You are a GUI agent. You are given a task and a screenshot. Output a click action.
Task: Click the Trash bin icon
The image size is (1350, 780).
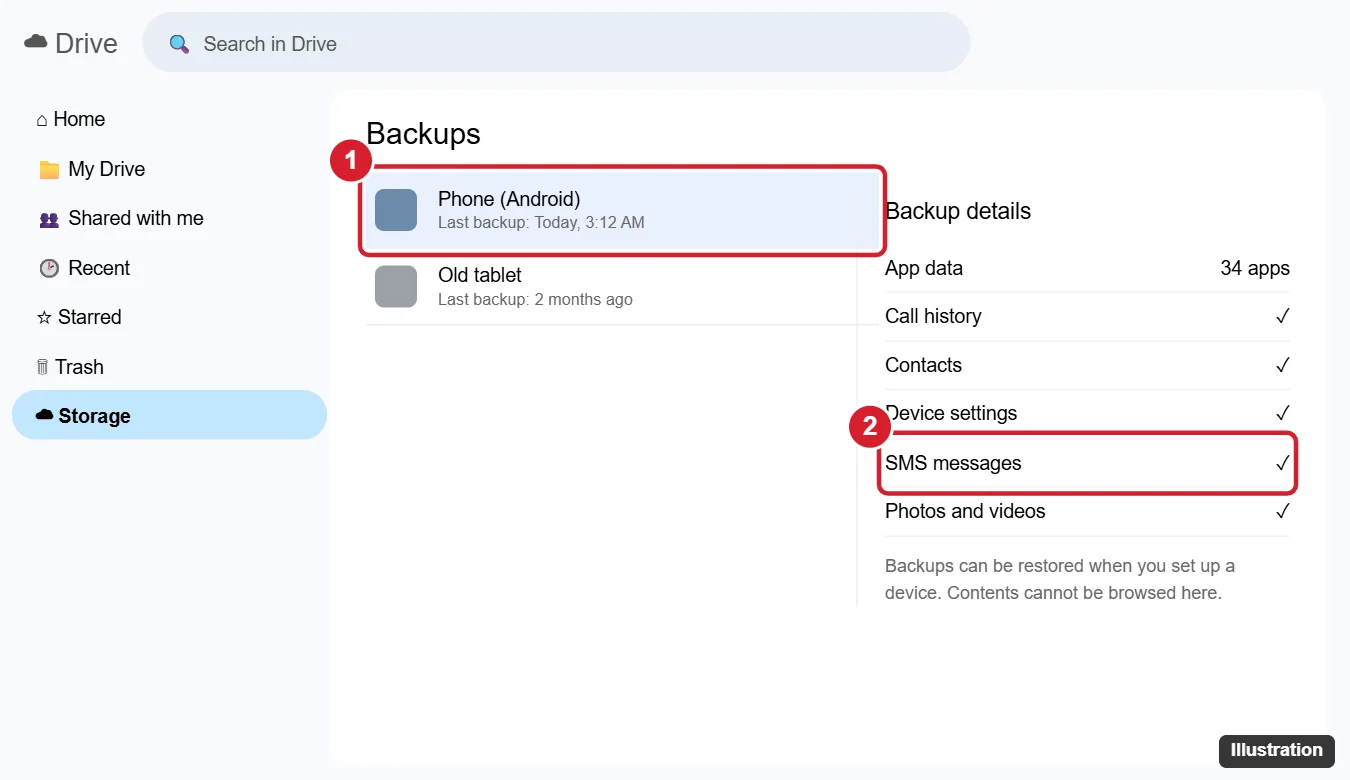pyautogui.click(x=42, y=367)
